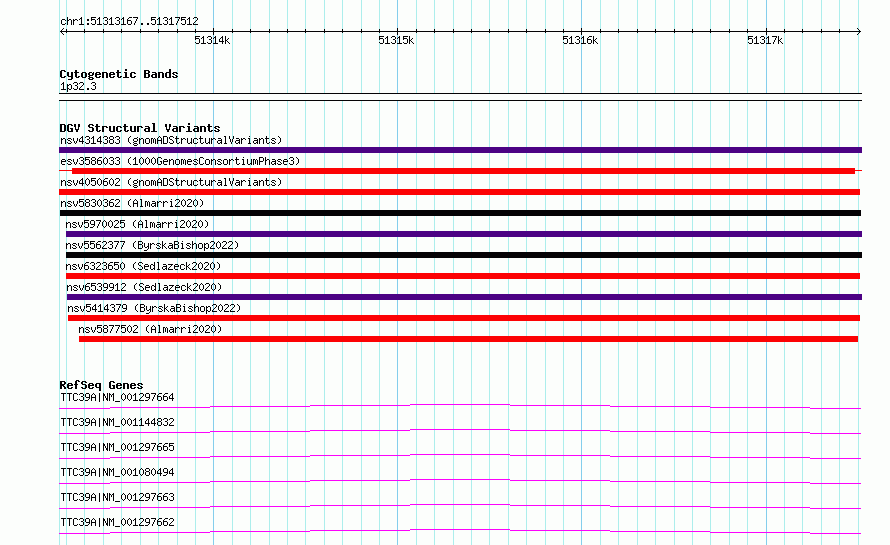Click the nsv5877502 Almarri2020 label

[x=150, y=329]
